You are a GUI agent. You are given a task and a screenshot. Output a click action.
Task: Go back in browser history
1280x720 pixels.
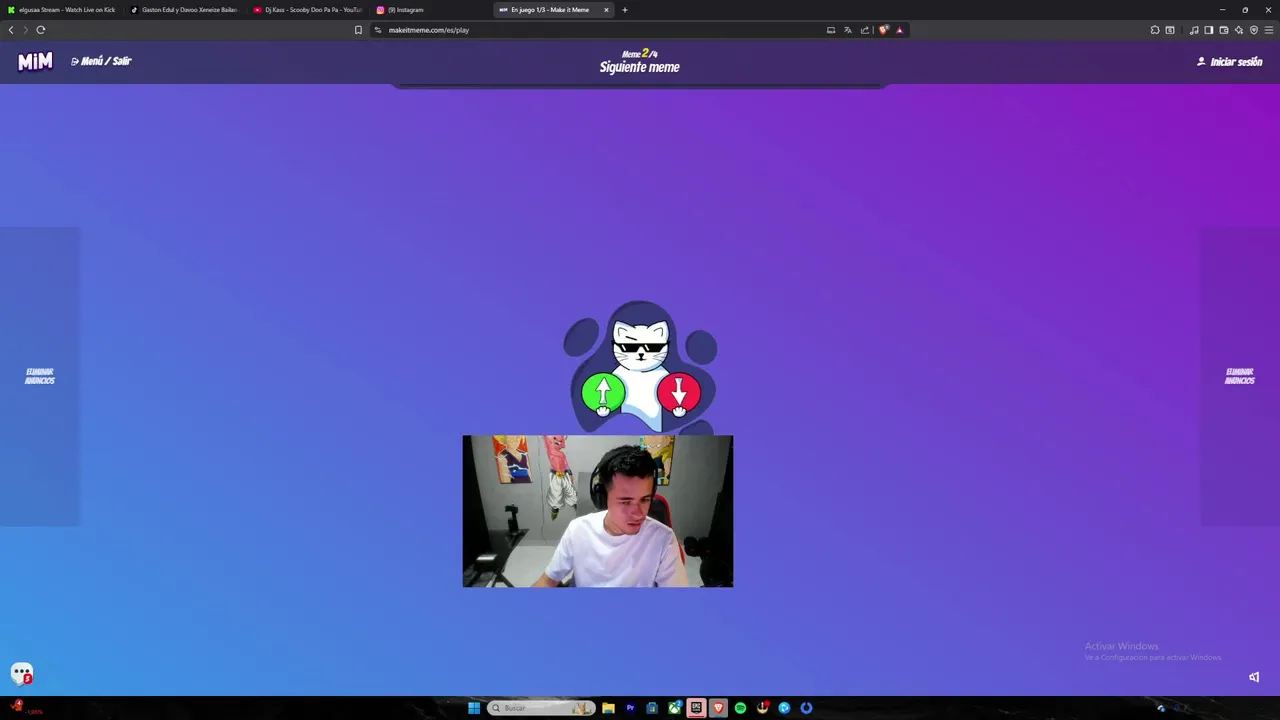point(11,30)
